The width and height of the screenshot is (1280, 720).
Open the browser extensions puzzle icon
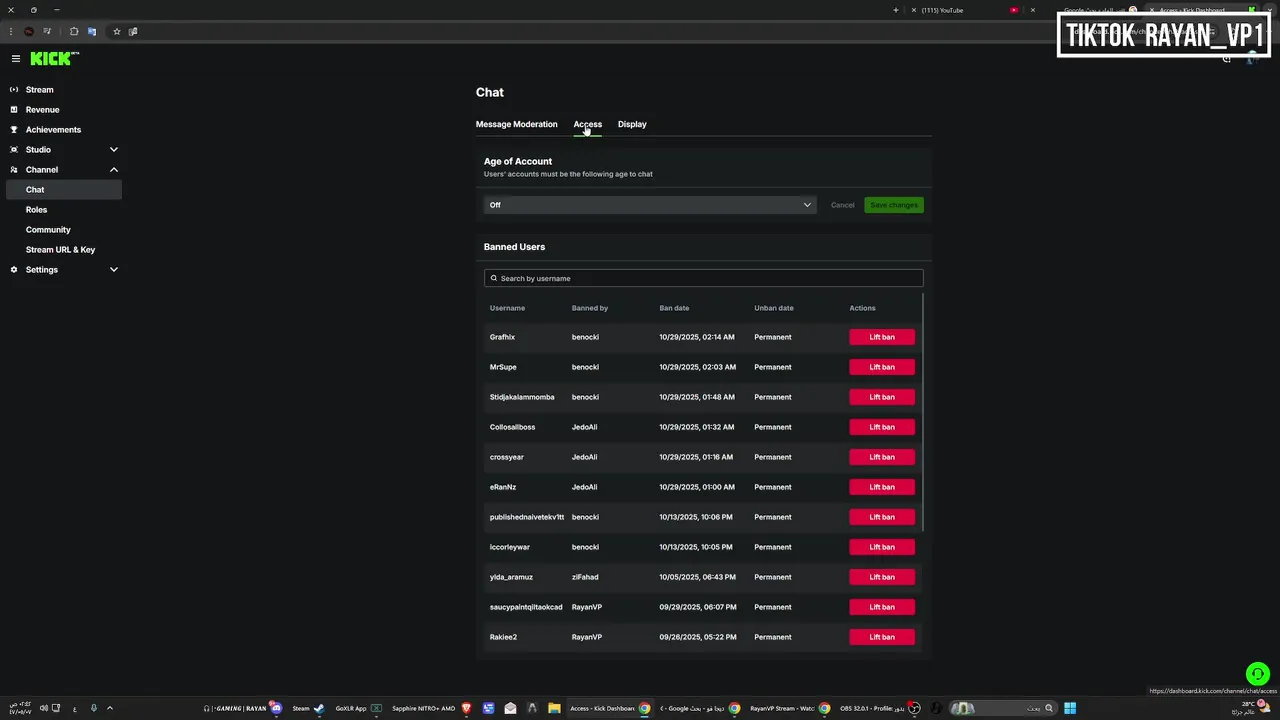click(x=73, y=31)
